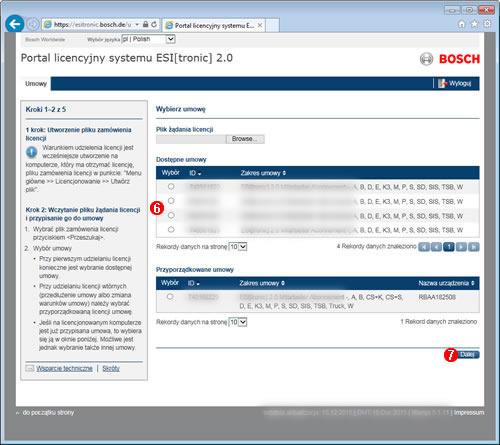
Task: Open the Wsparcie techniczne link
Action: point(64,368)
